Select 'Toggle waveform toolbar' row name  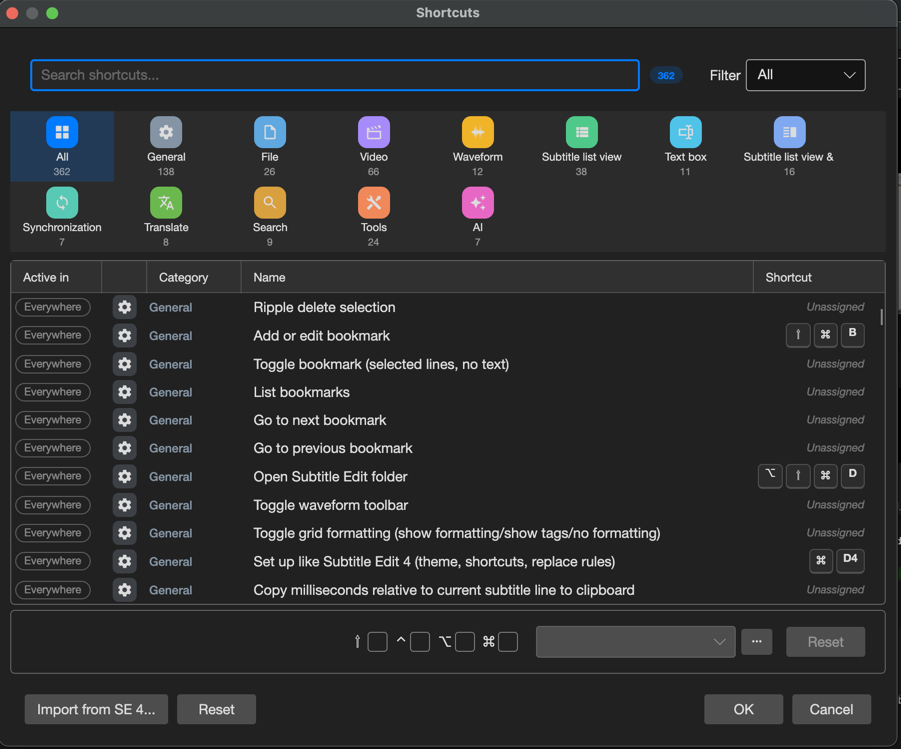pos(331,505)
